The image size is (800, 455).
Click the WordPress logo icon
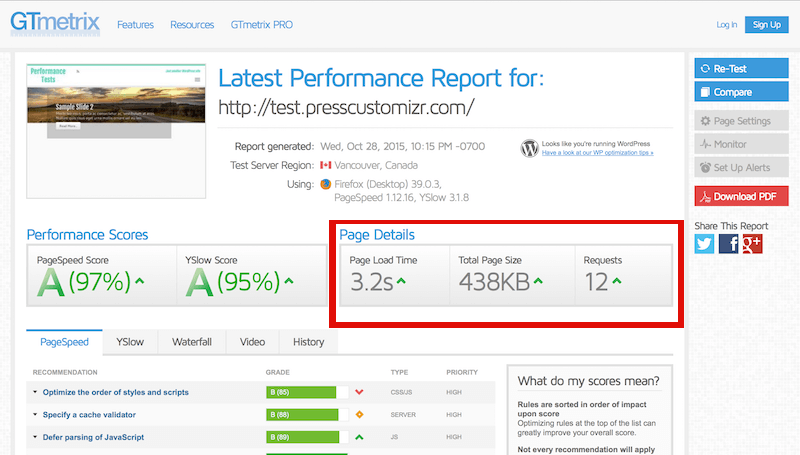tap(530, 148)
